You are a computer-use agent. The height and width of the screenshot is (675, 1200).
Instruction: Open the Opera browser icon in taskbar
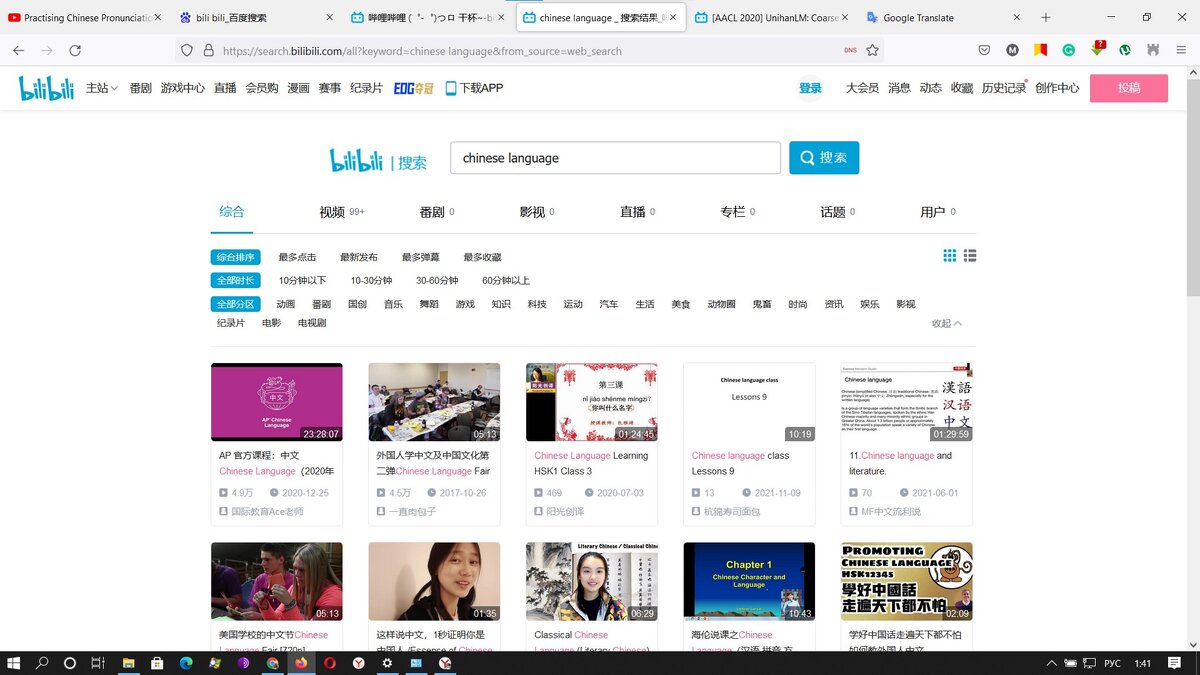tap(329, 663)
